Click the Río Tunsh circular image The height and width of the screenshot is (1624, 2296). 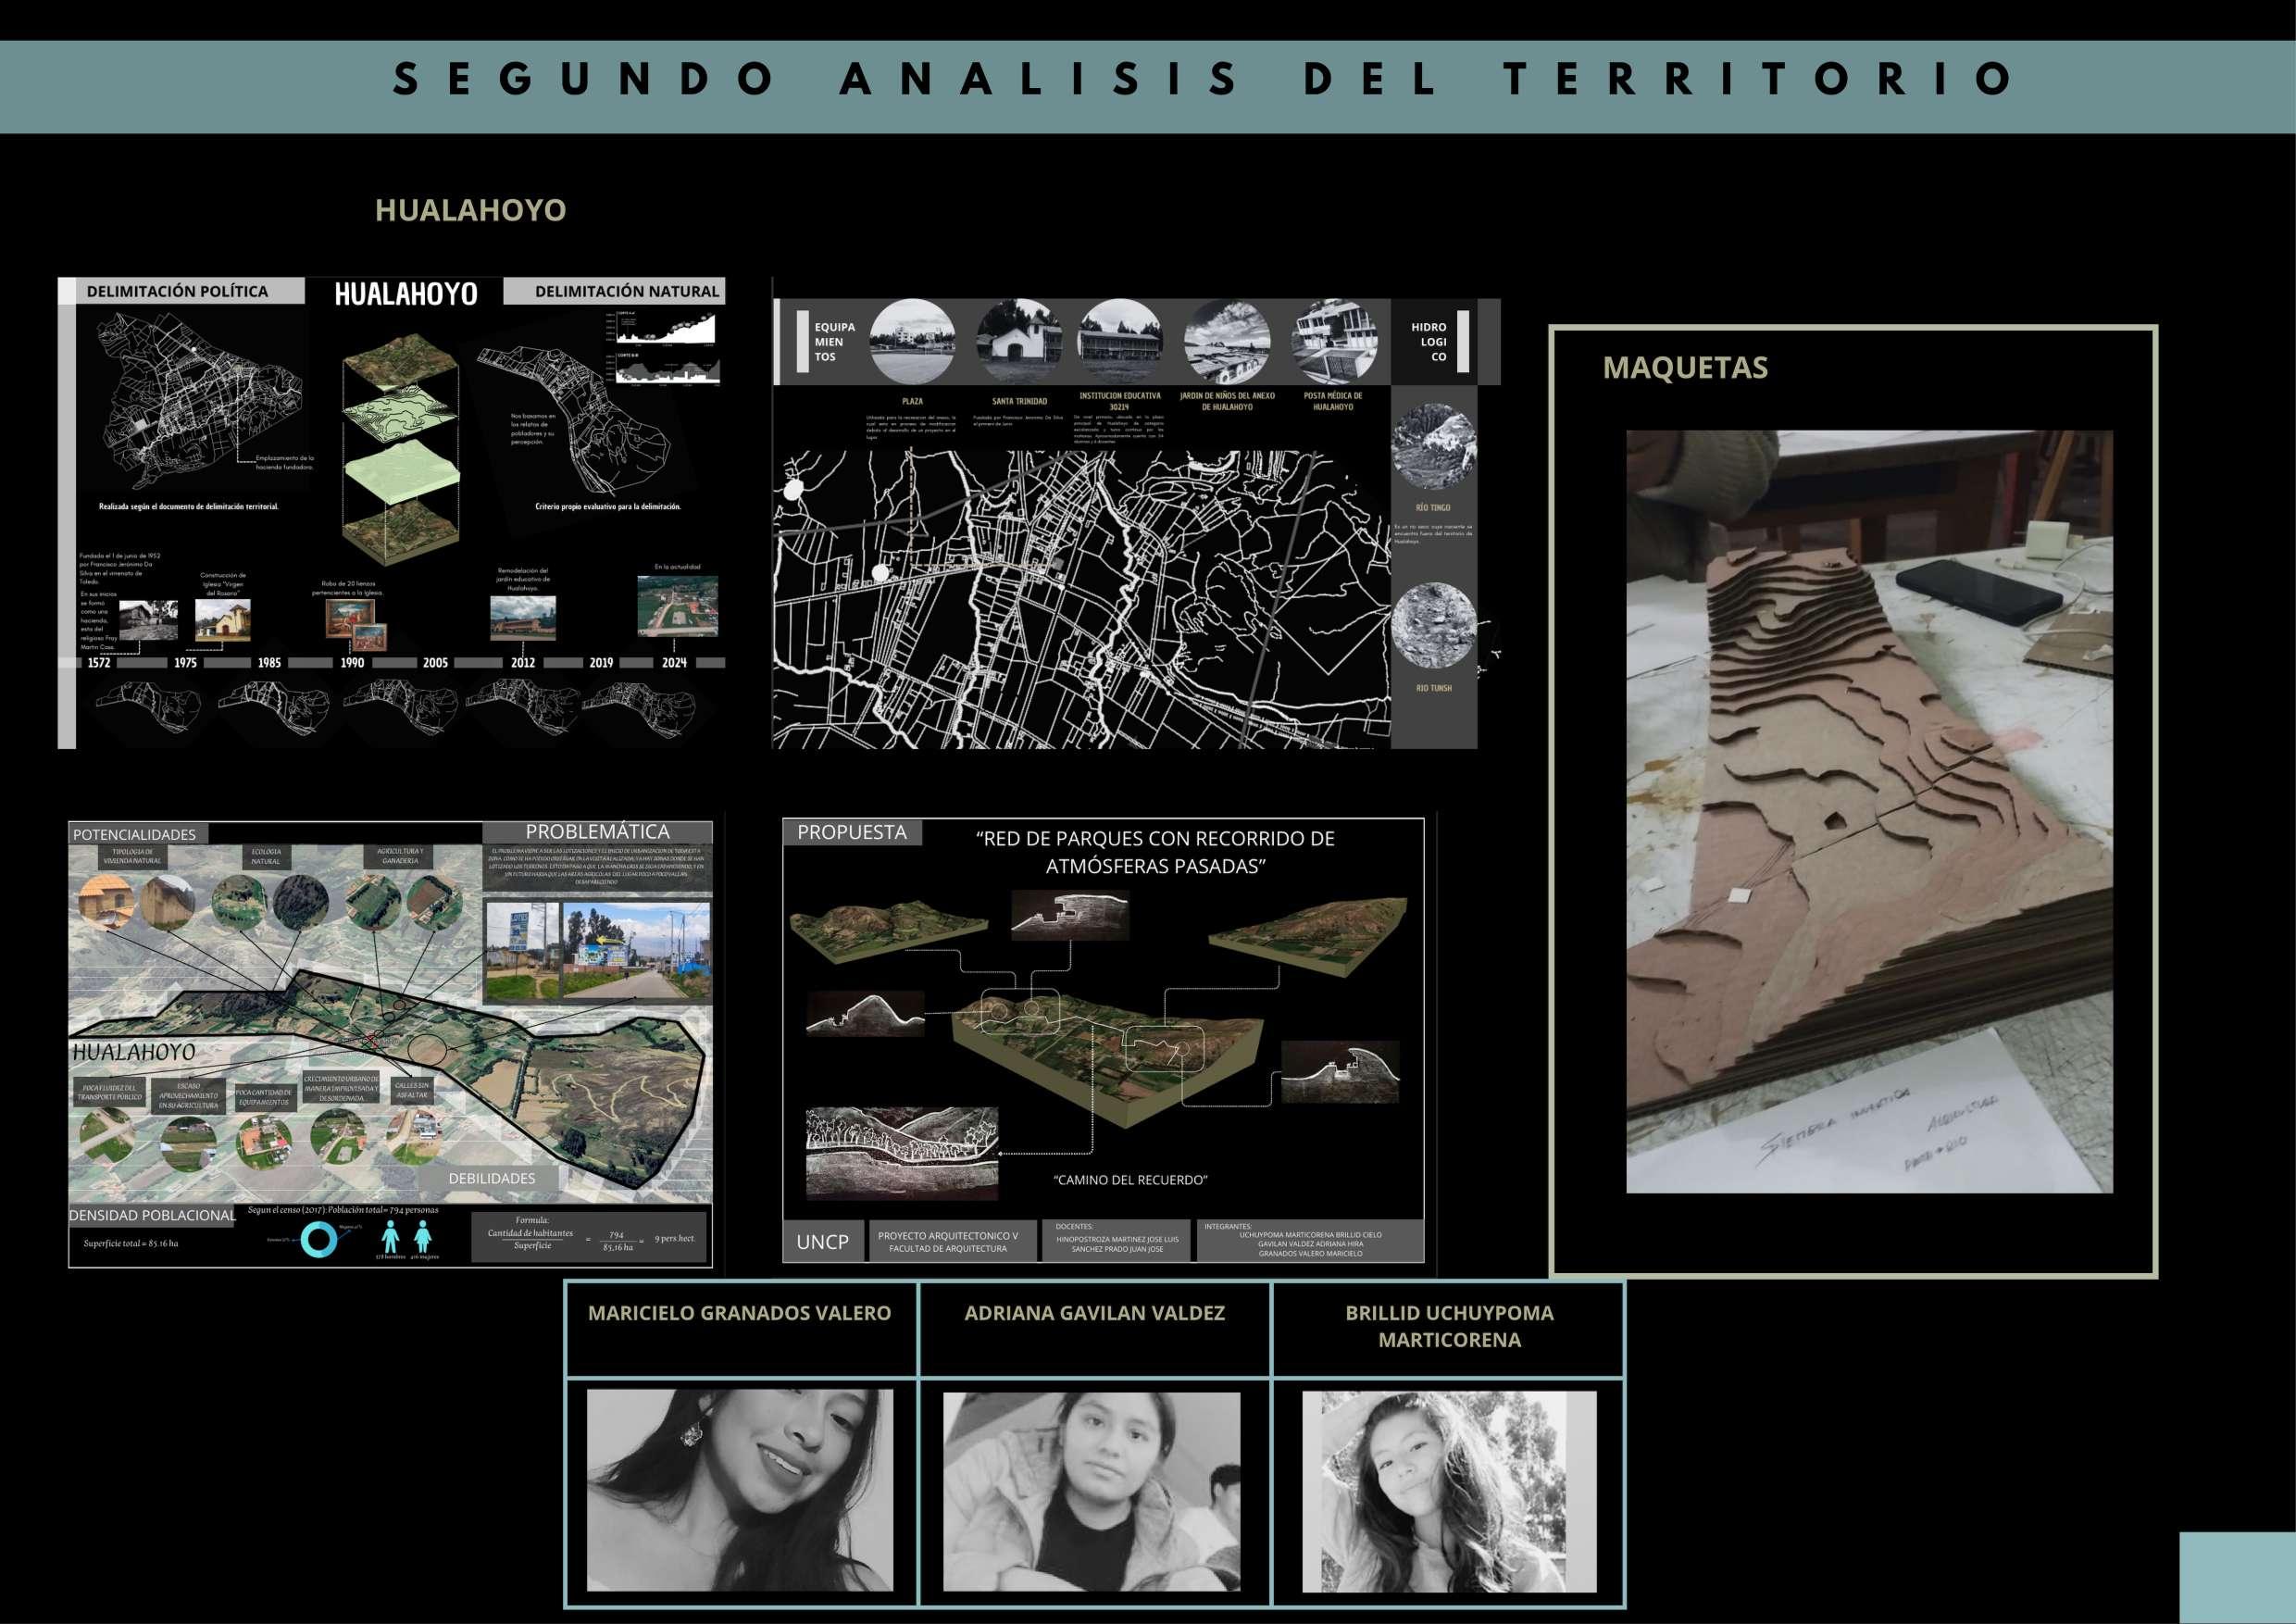coord(1433,625)
